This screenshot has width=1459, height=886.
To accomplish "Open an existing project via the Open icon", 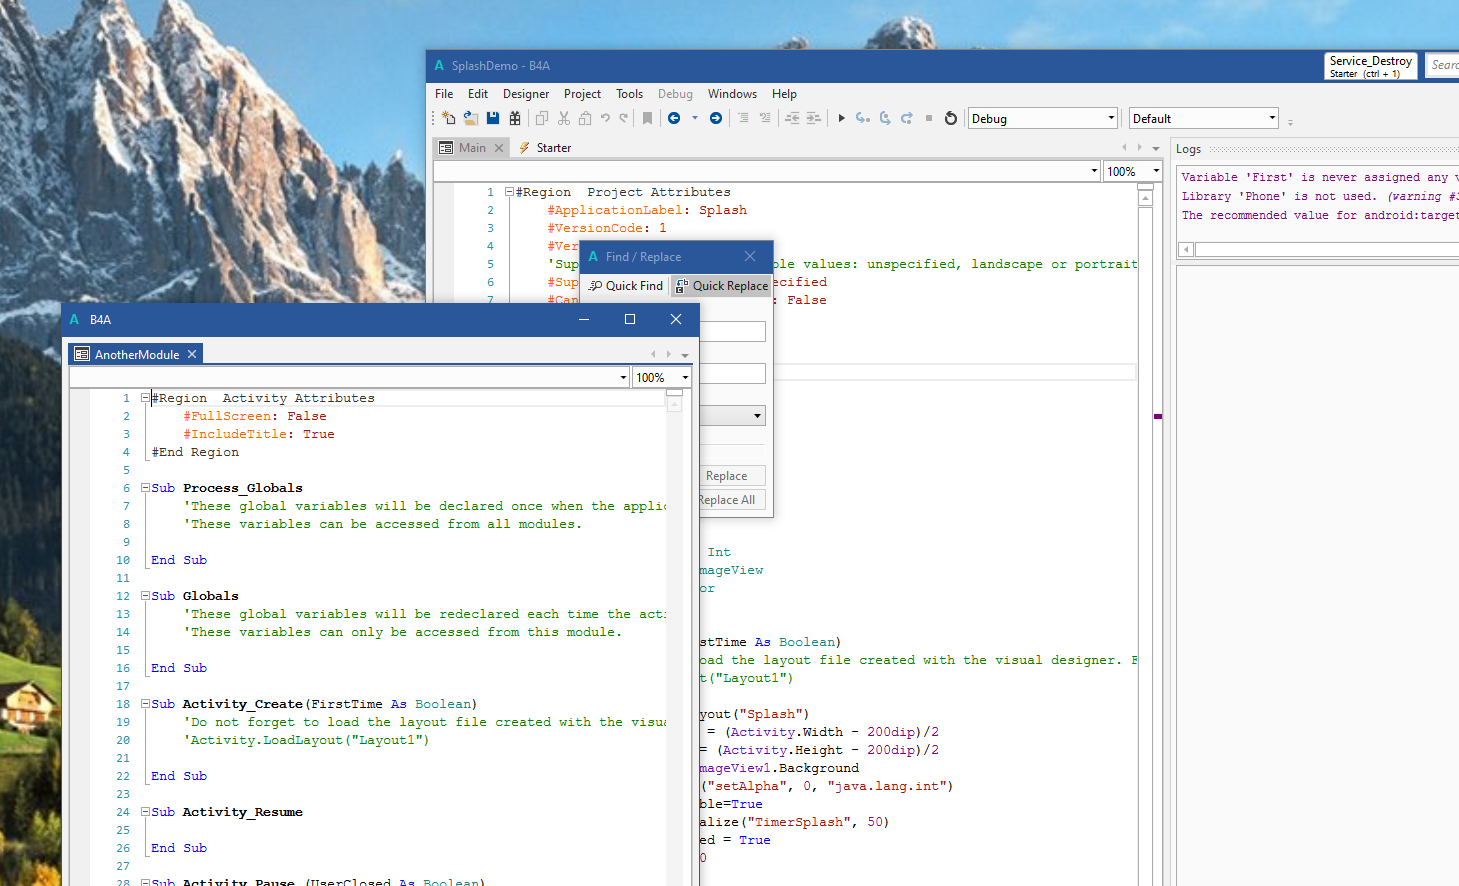I will [468, 118].
